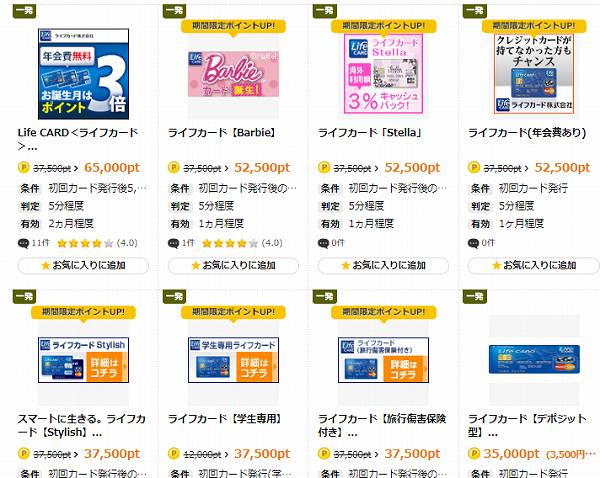
Task: Click the Stella card 0件 comment icon
Action: pyautogui.click(x=323, y=243)
